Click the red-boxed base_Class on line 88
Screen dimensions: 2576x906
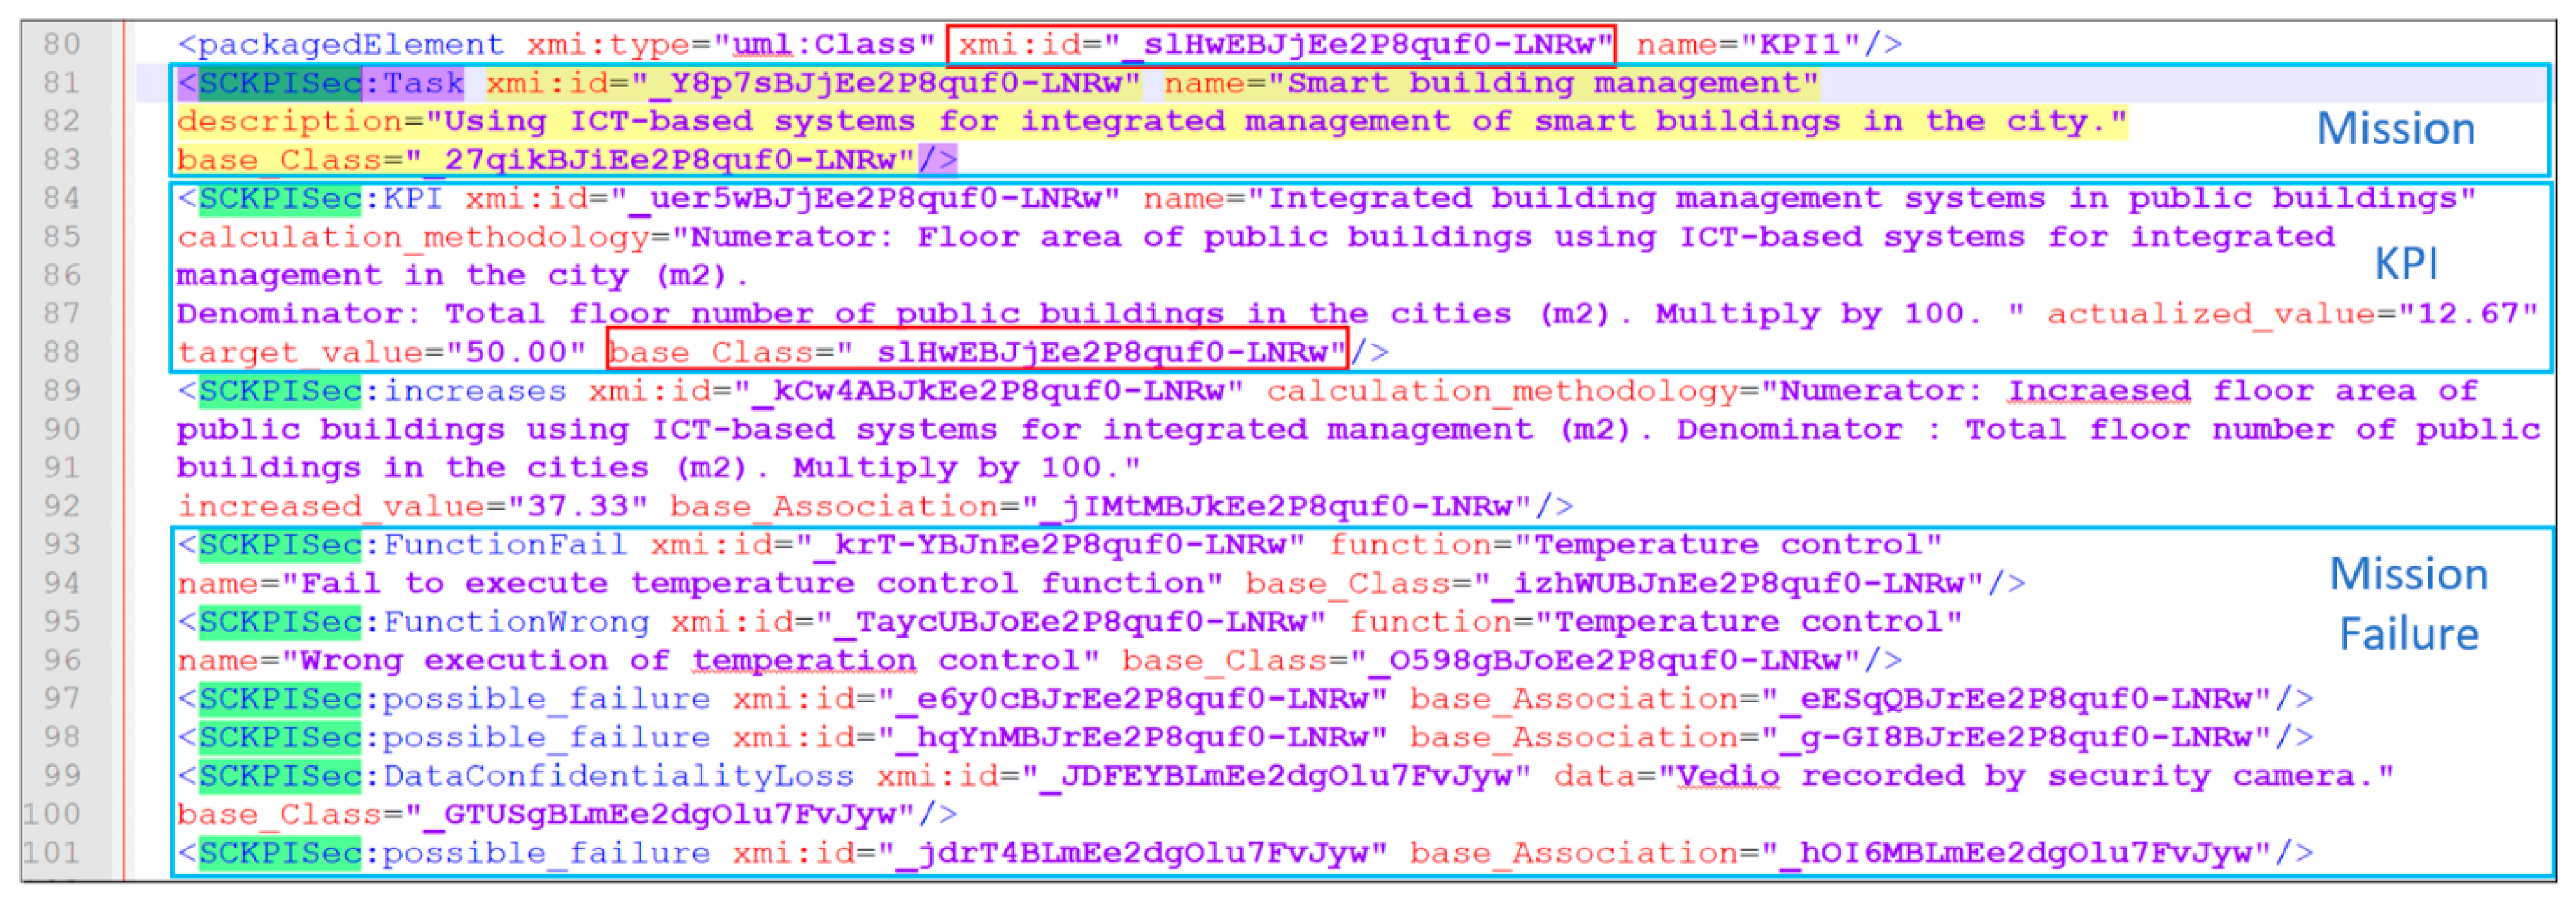pyautogui.click(x=978, y=352)
